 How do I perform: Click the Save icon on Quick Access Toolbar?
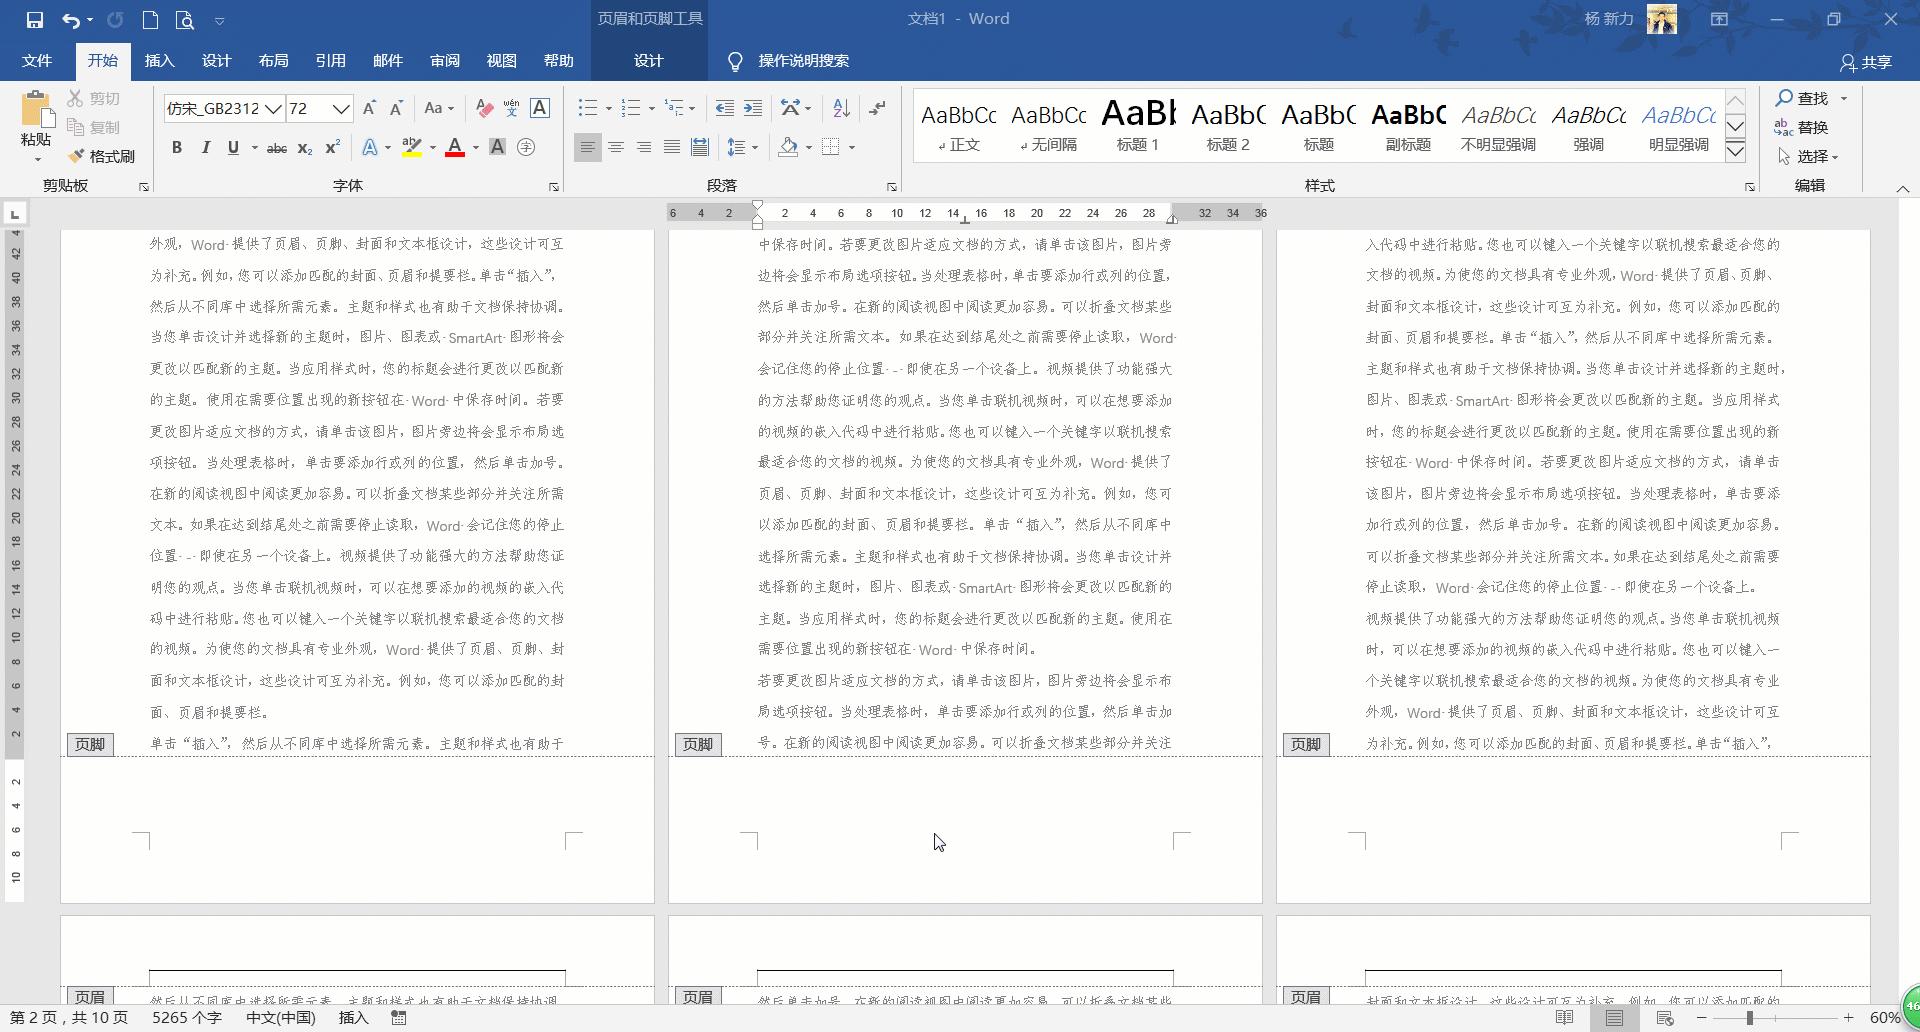coord(36,18)
